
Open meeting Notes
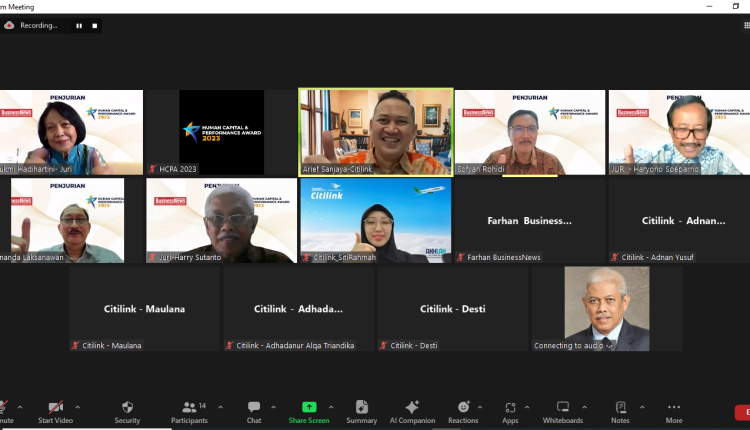[x=620, y=411]
